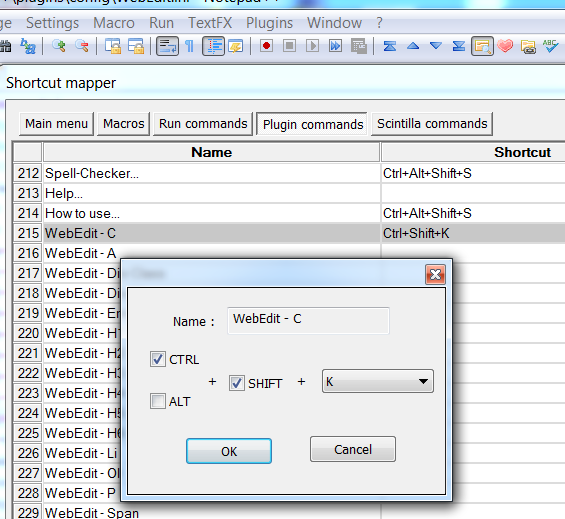Open the Macro menu
This screenshot has width=565, height=519.
114,23
